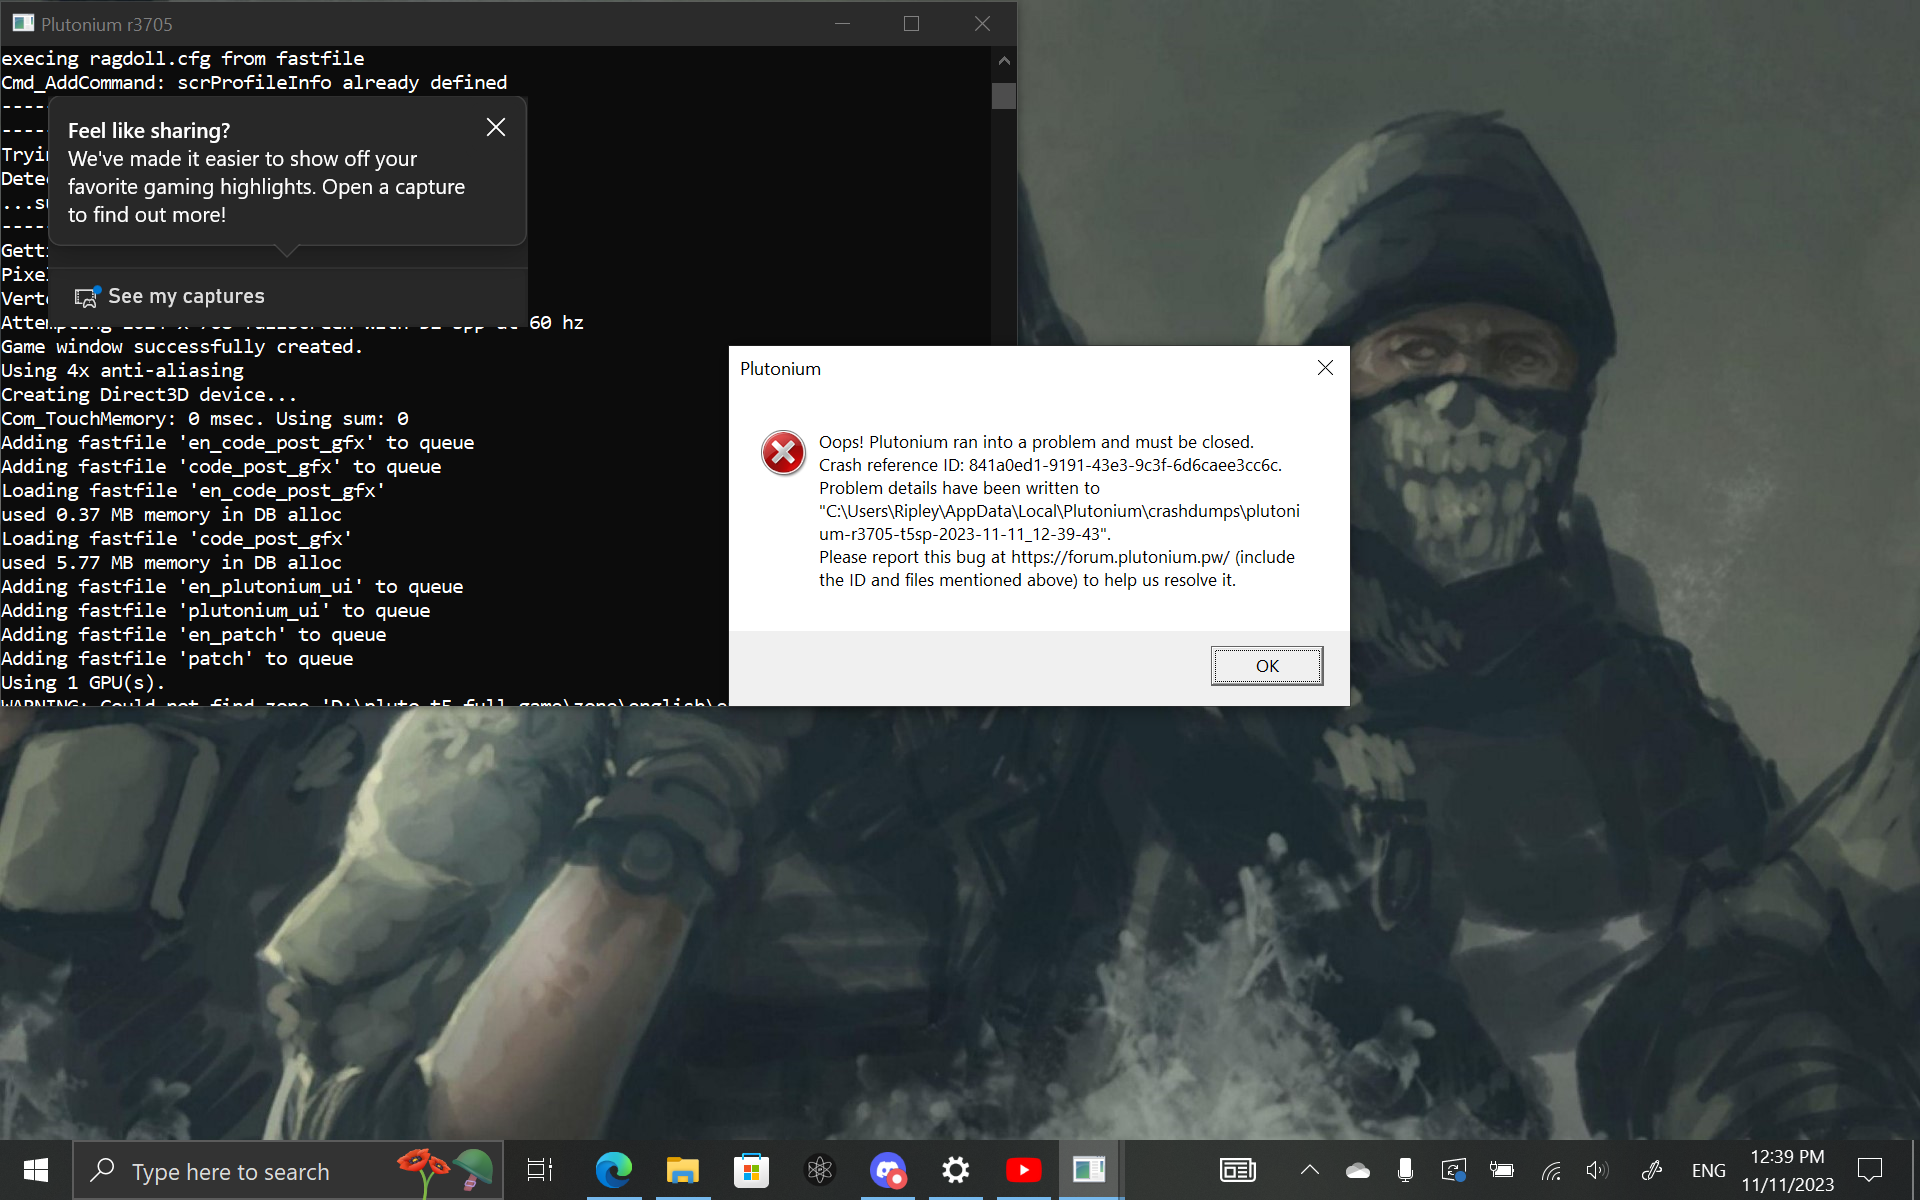
Task: Open Wi-Fi network tray icon
Action: 1551,1170
